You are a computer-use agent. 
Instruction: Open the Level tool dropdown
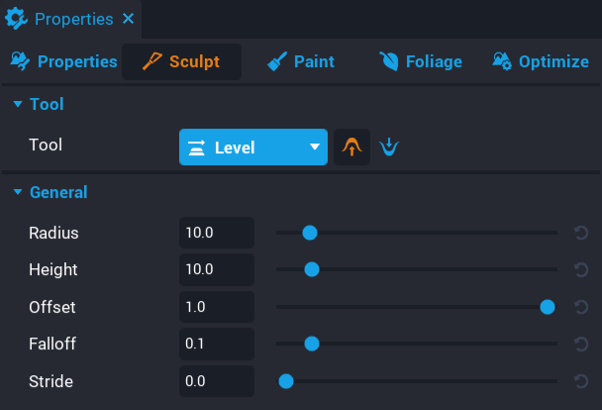click(x=253, y=147)
